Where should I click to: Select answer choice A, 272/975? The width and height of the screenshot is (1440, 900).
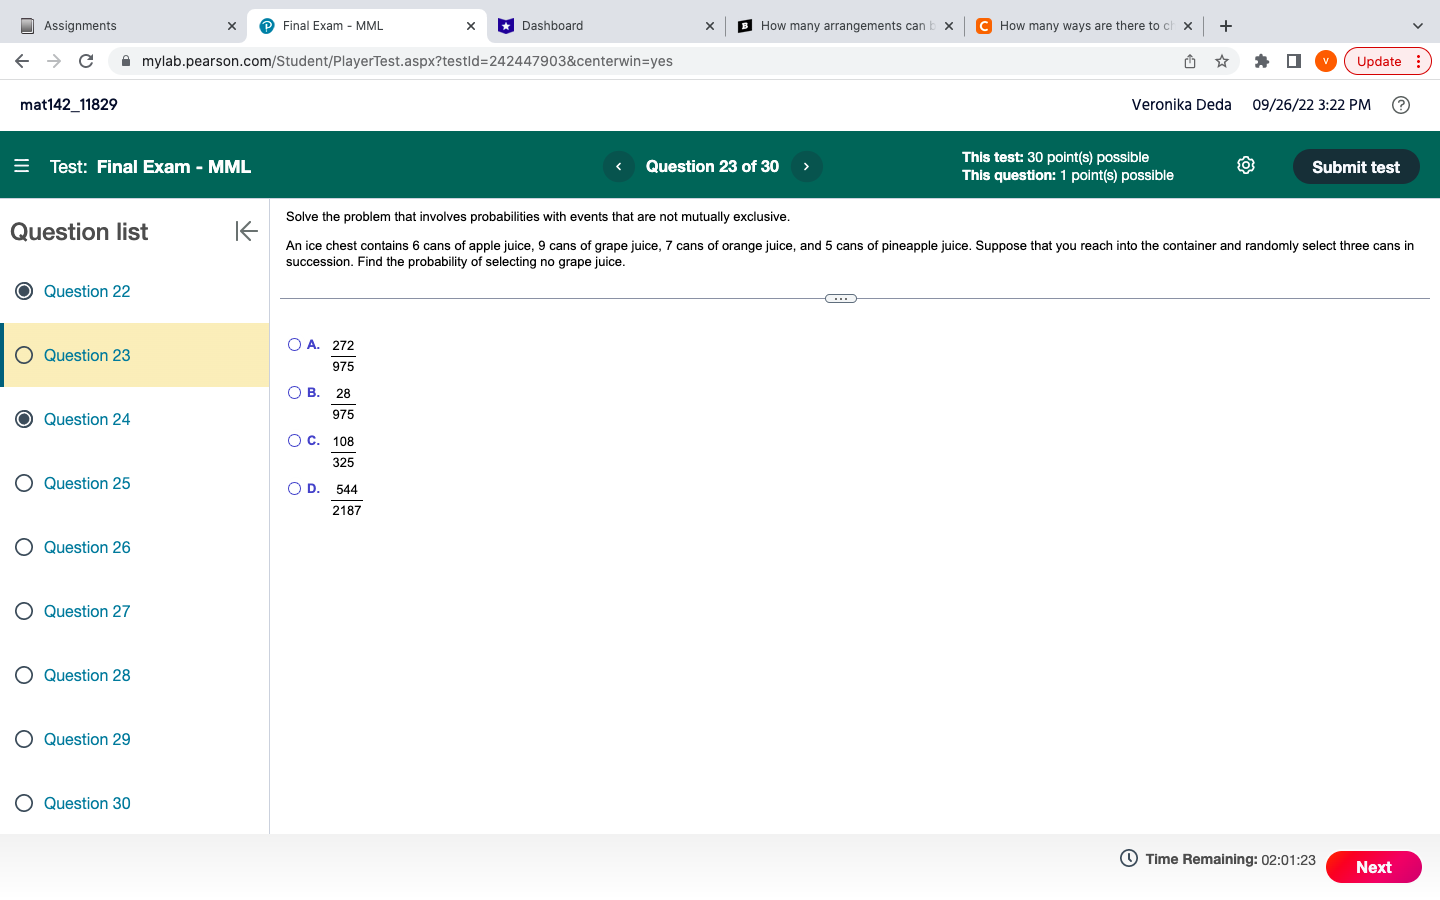coord(294,343)
